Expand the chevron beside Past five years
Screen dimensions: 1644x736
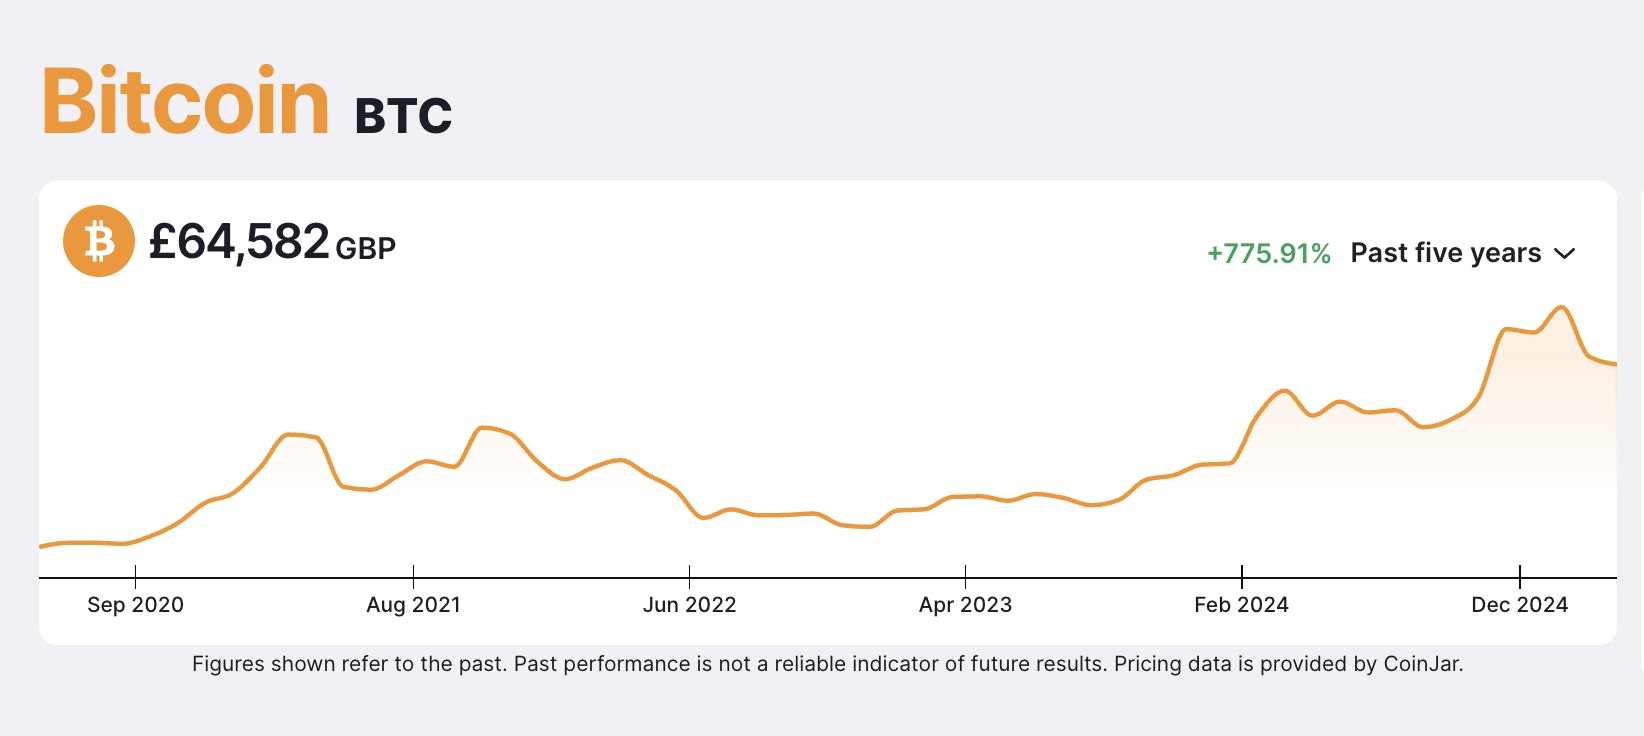1565,253
